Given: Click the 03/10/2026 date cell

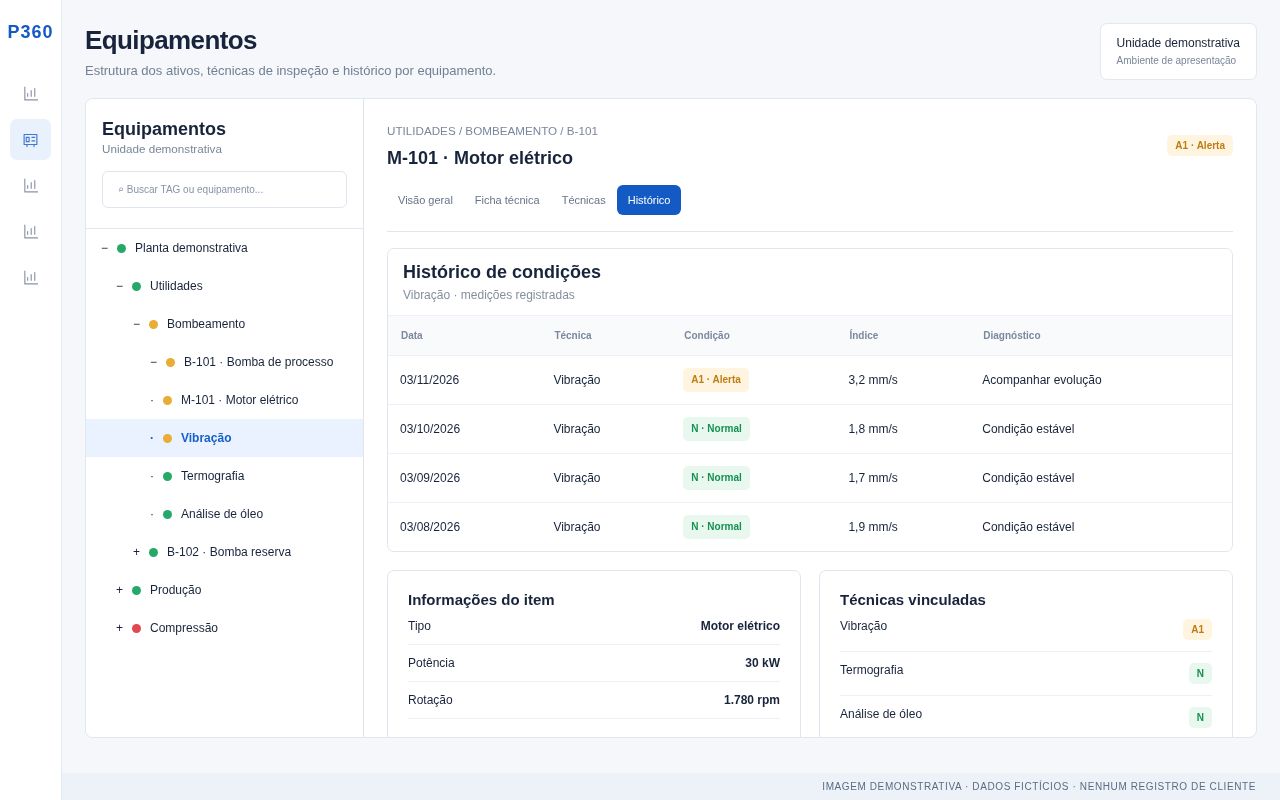Looking at the screenshot, I should tap(430, 429).
